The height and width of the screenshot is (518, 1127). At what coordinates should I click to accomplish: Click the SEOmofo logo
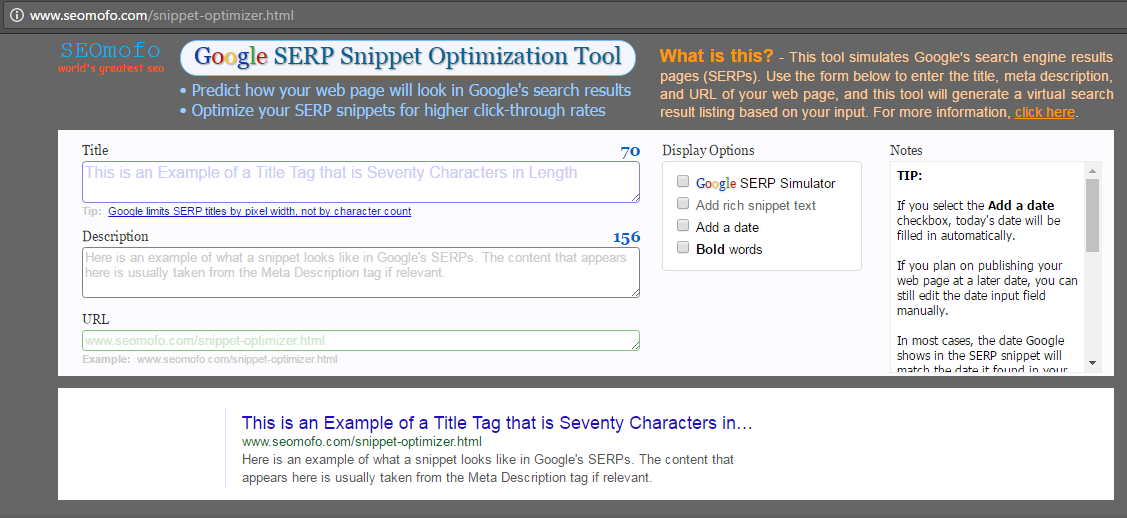110,50
